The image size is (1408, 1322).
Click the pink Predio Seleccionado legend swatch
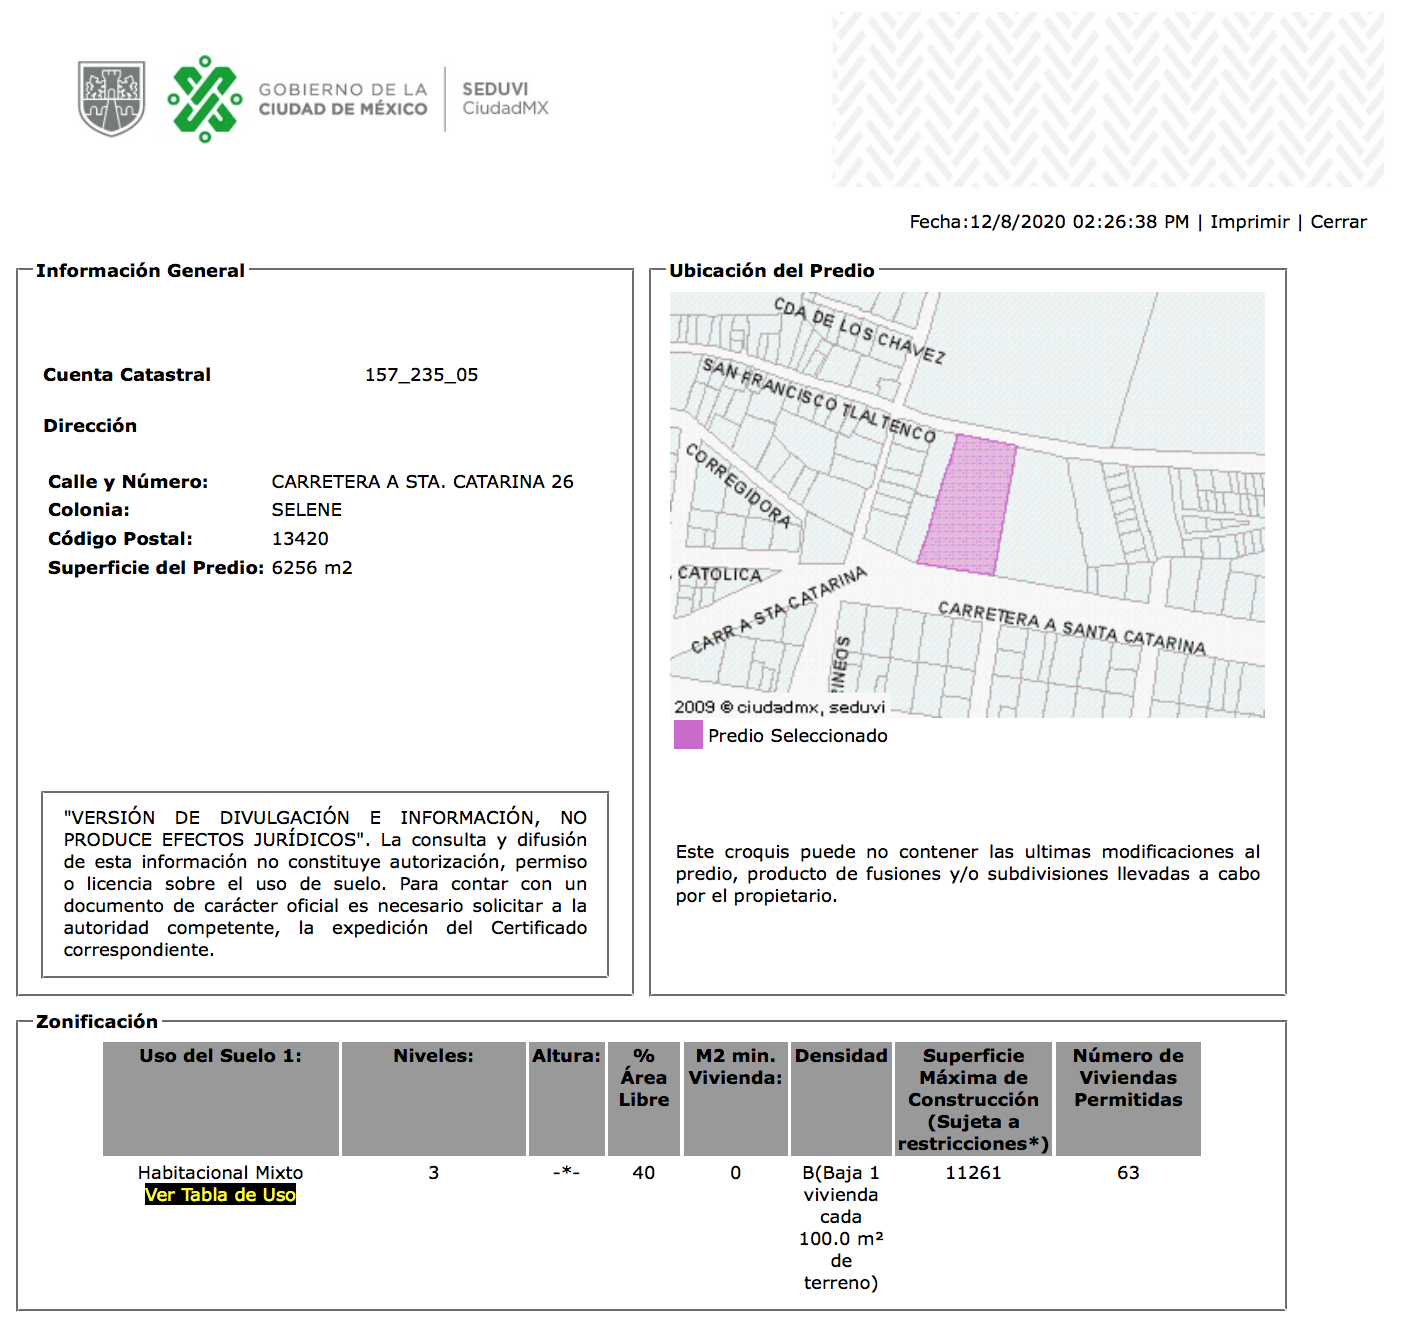689,735
